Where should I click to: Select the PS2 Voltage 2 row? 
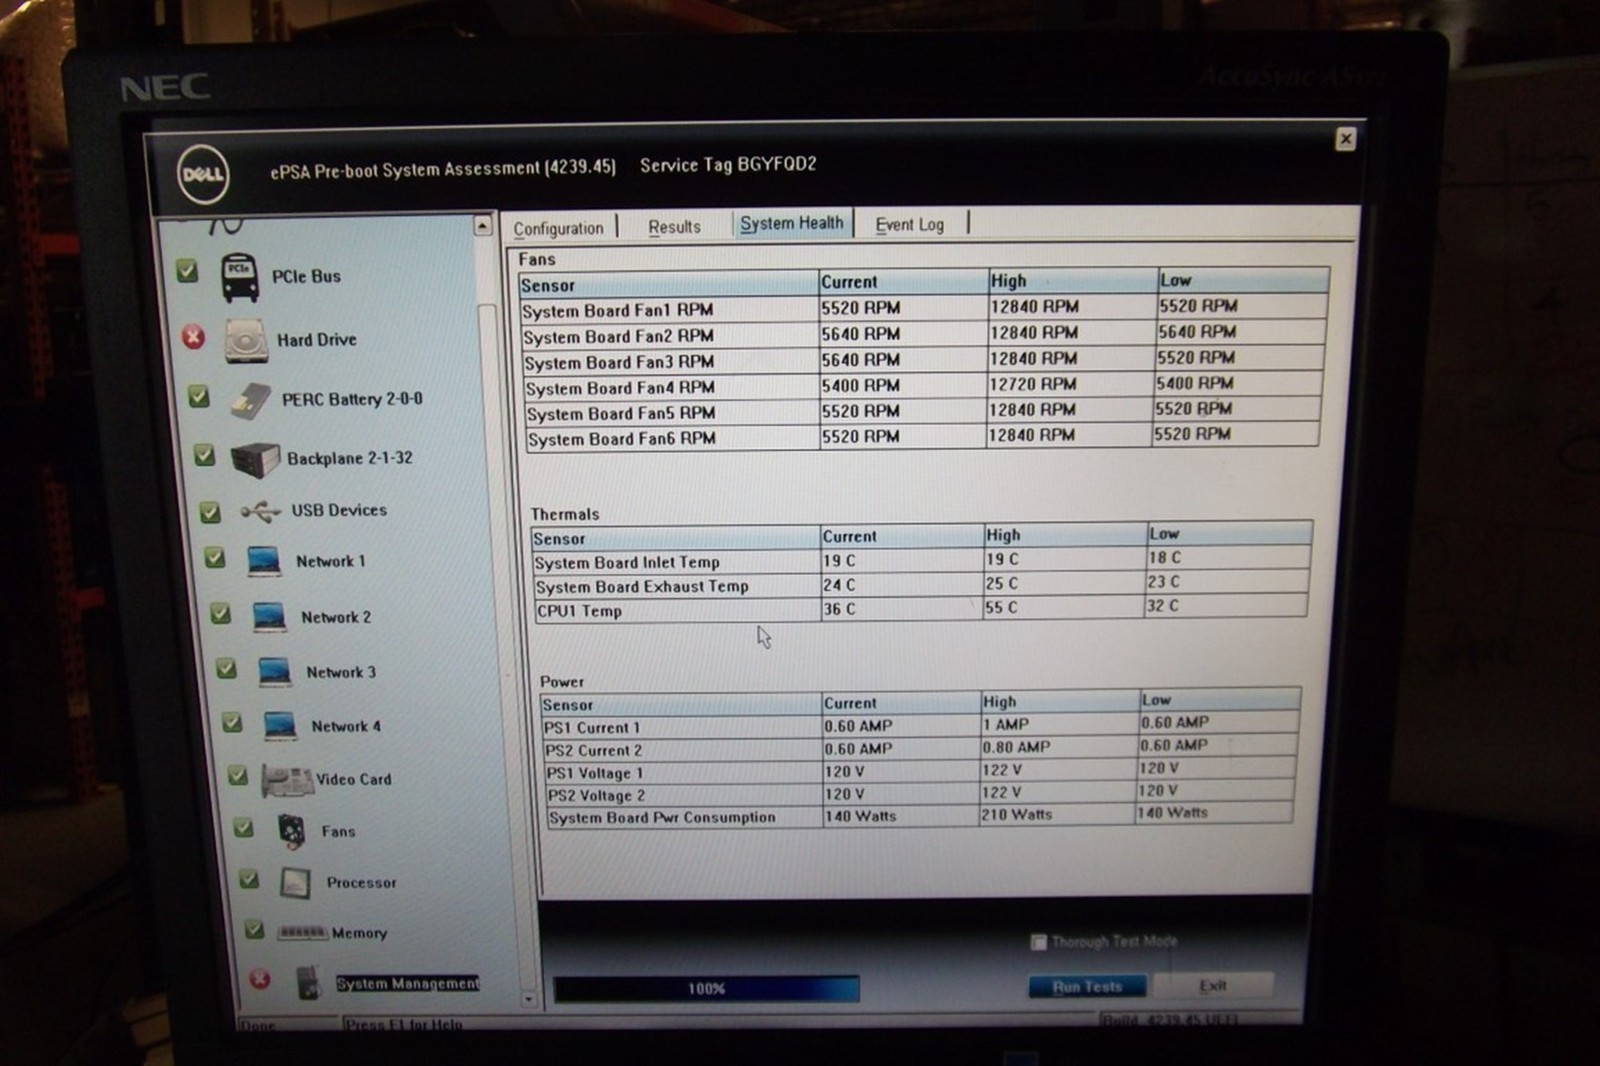(920, 793)
